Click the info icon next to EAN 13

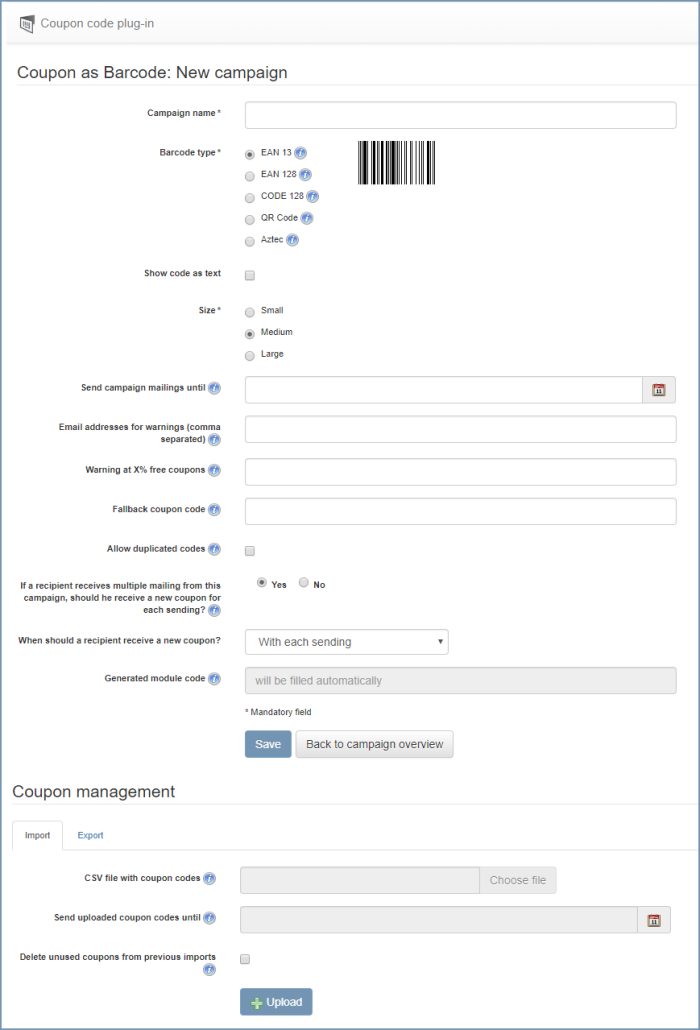click(300, 153)
